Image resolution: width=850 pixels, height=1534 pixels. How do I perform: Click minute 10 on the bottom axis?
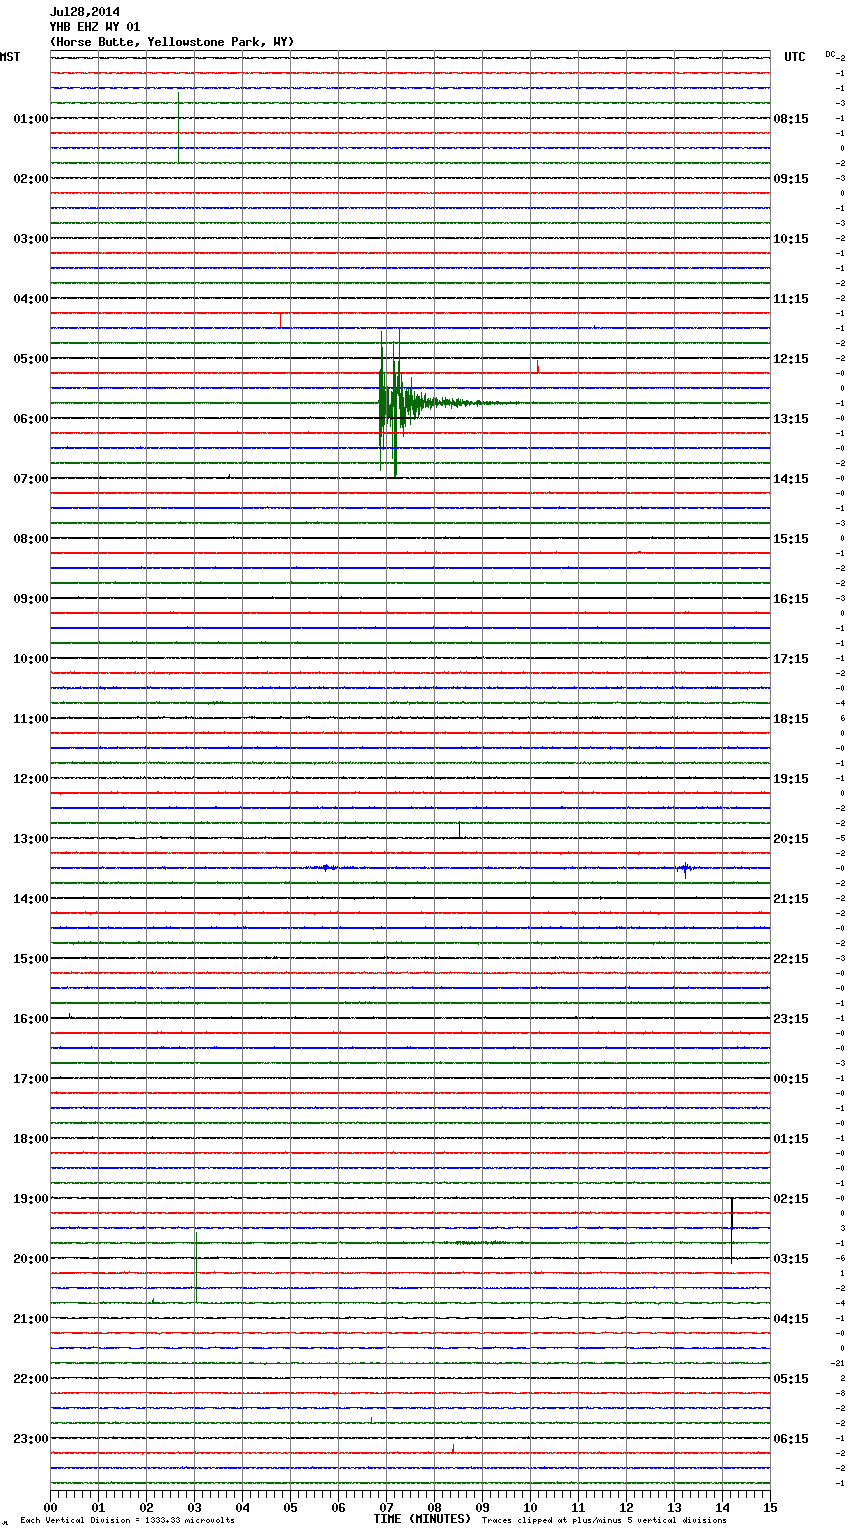[530, 1508]
